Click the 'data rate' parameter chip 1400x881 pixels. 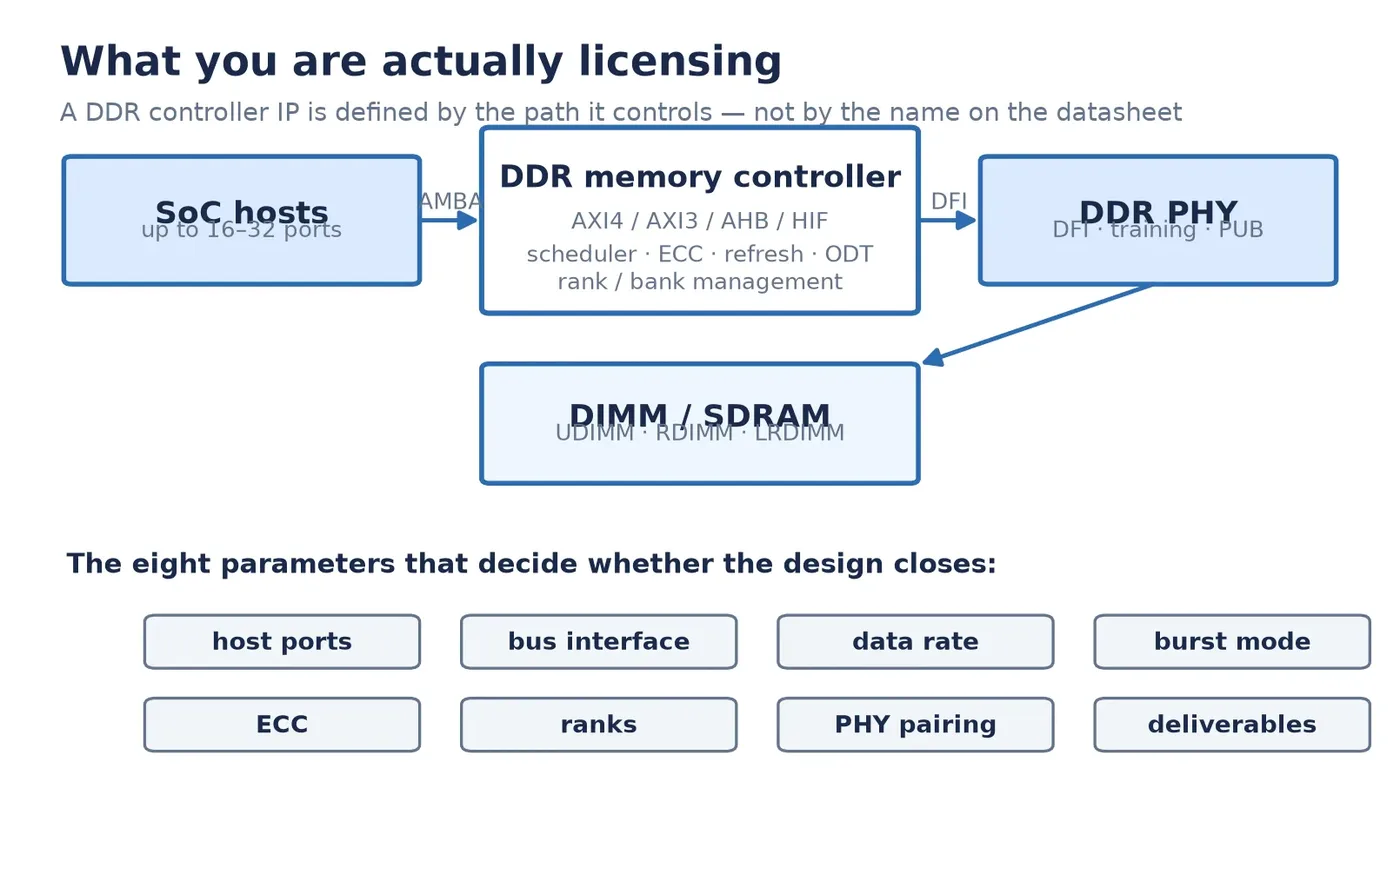tap(916, 642)
